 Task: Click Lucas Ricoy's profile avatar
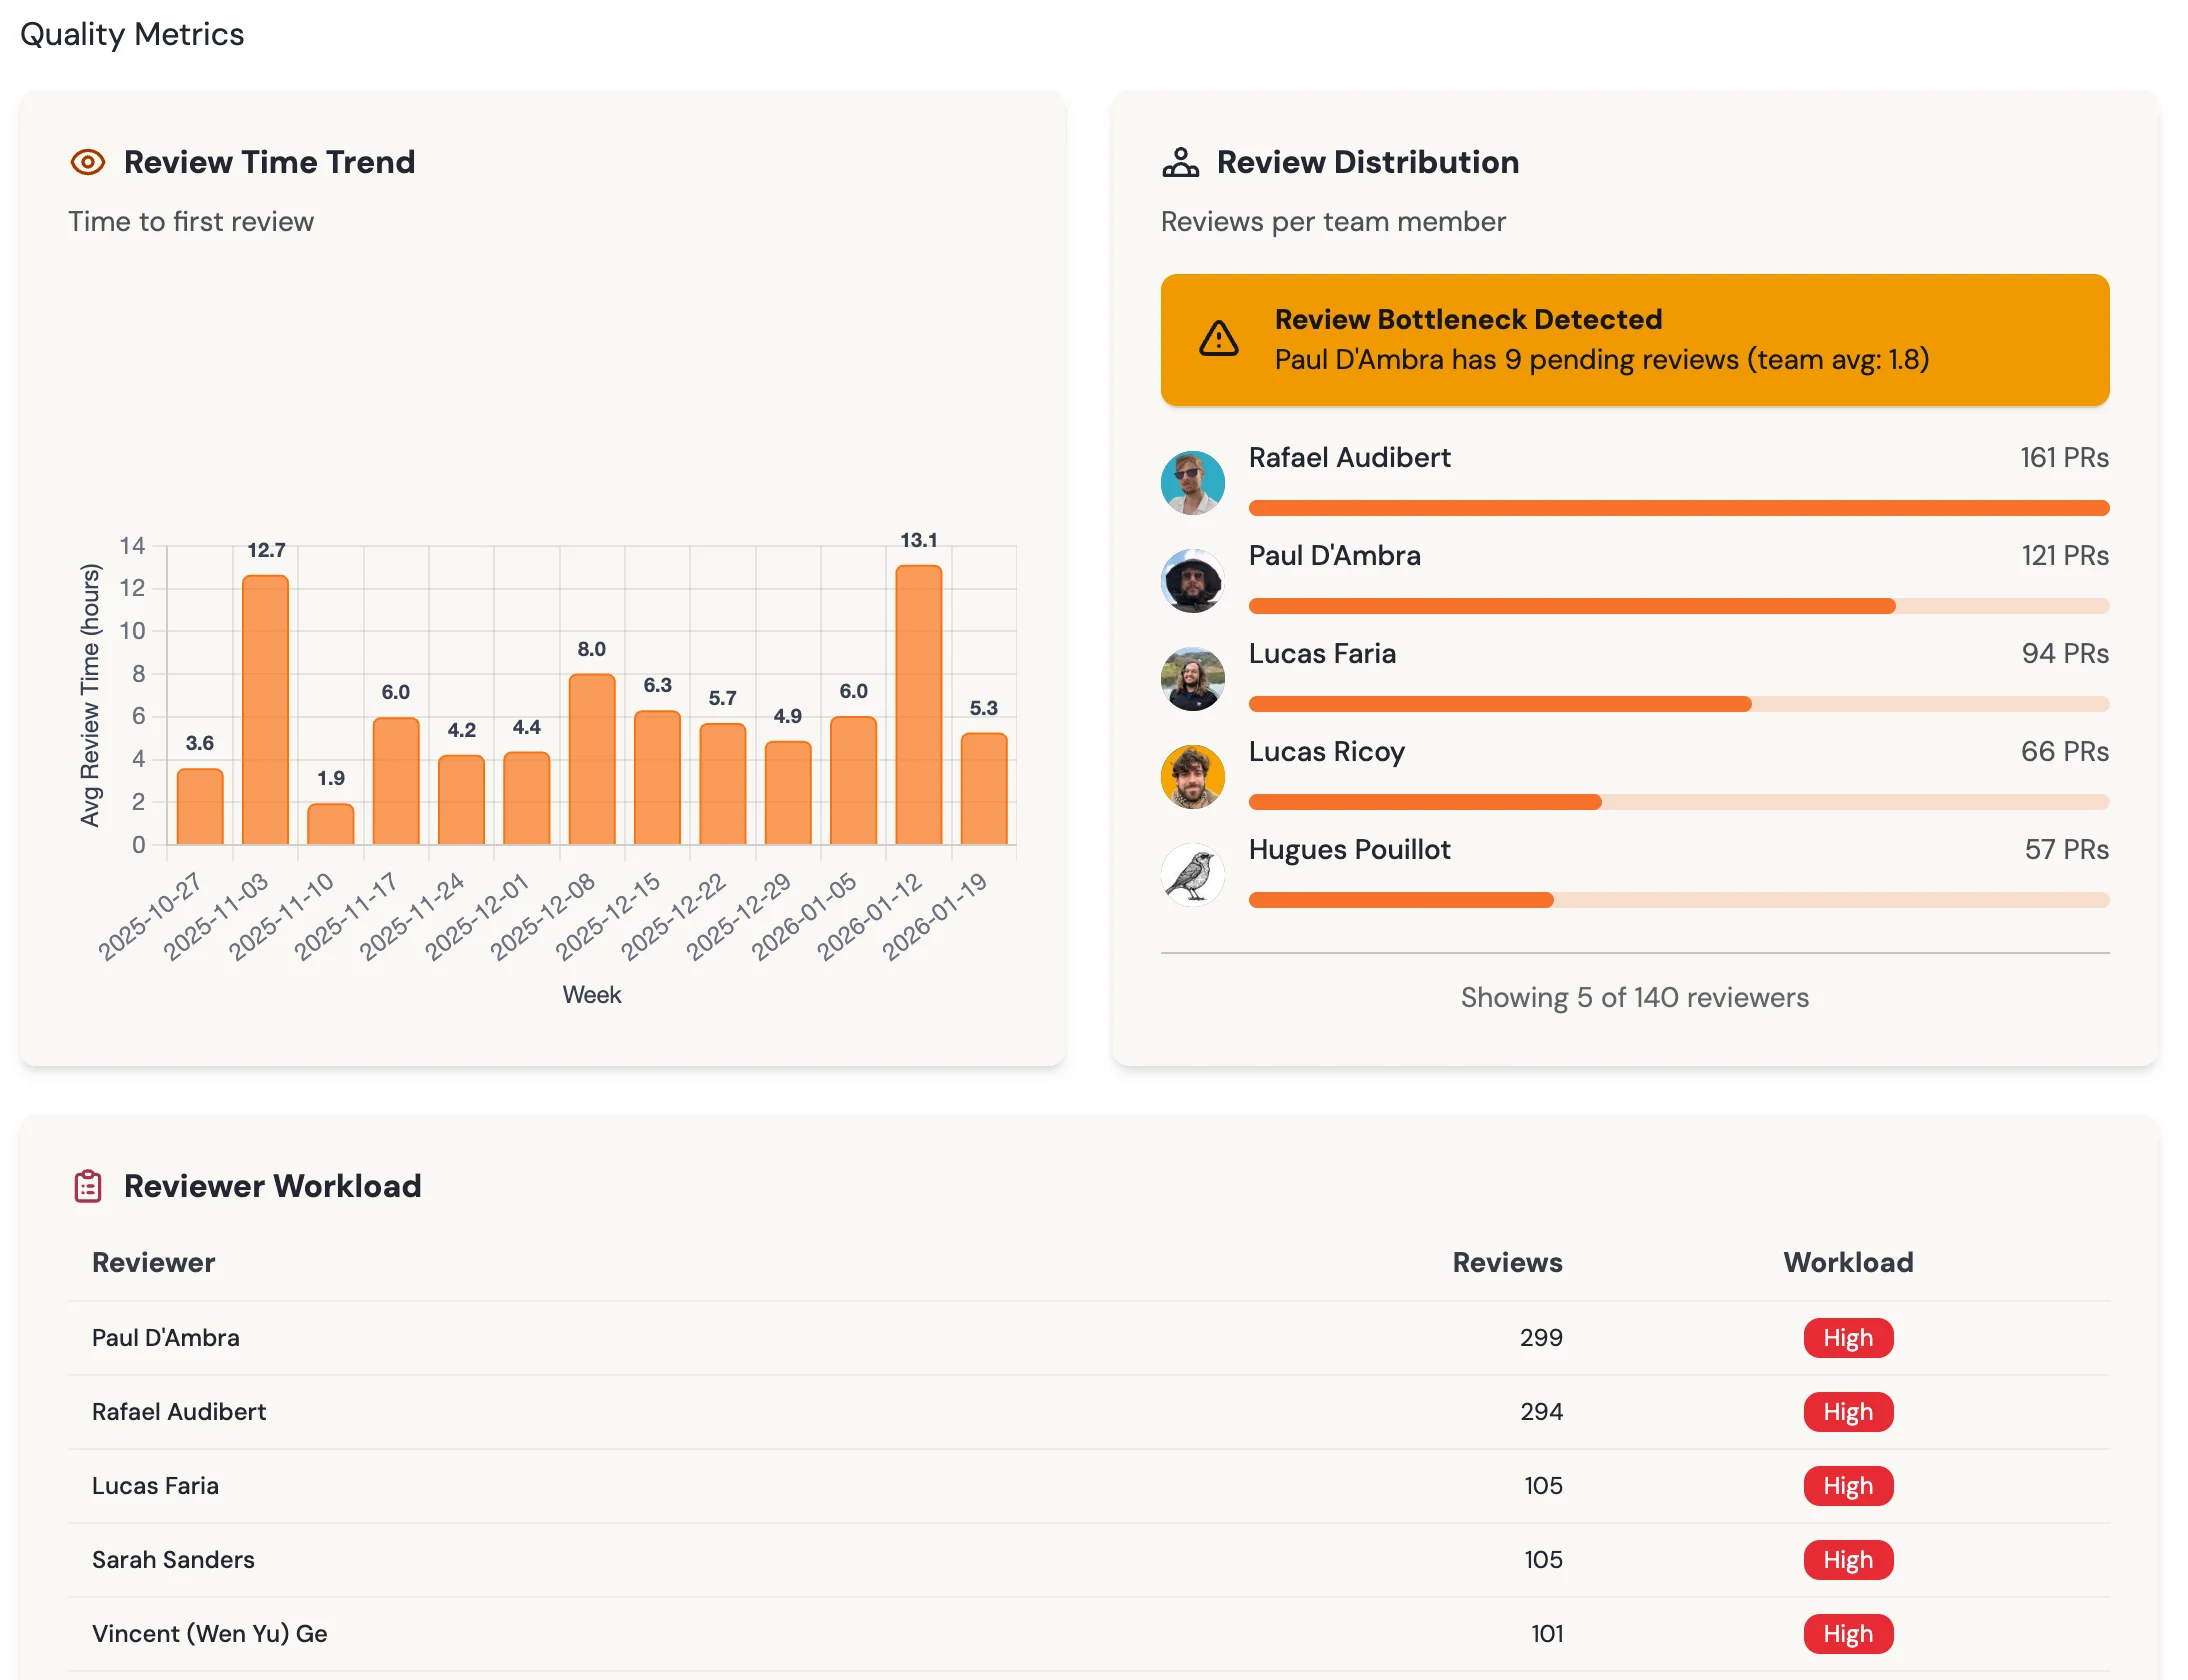(x=1192, y=776)
